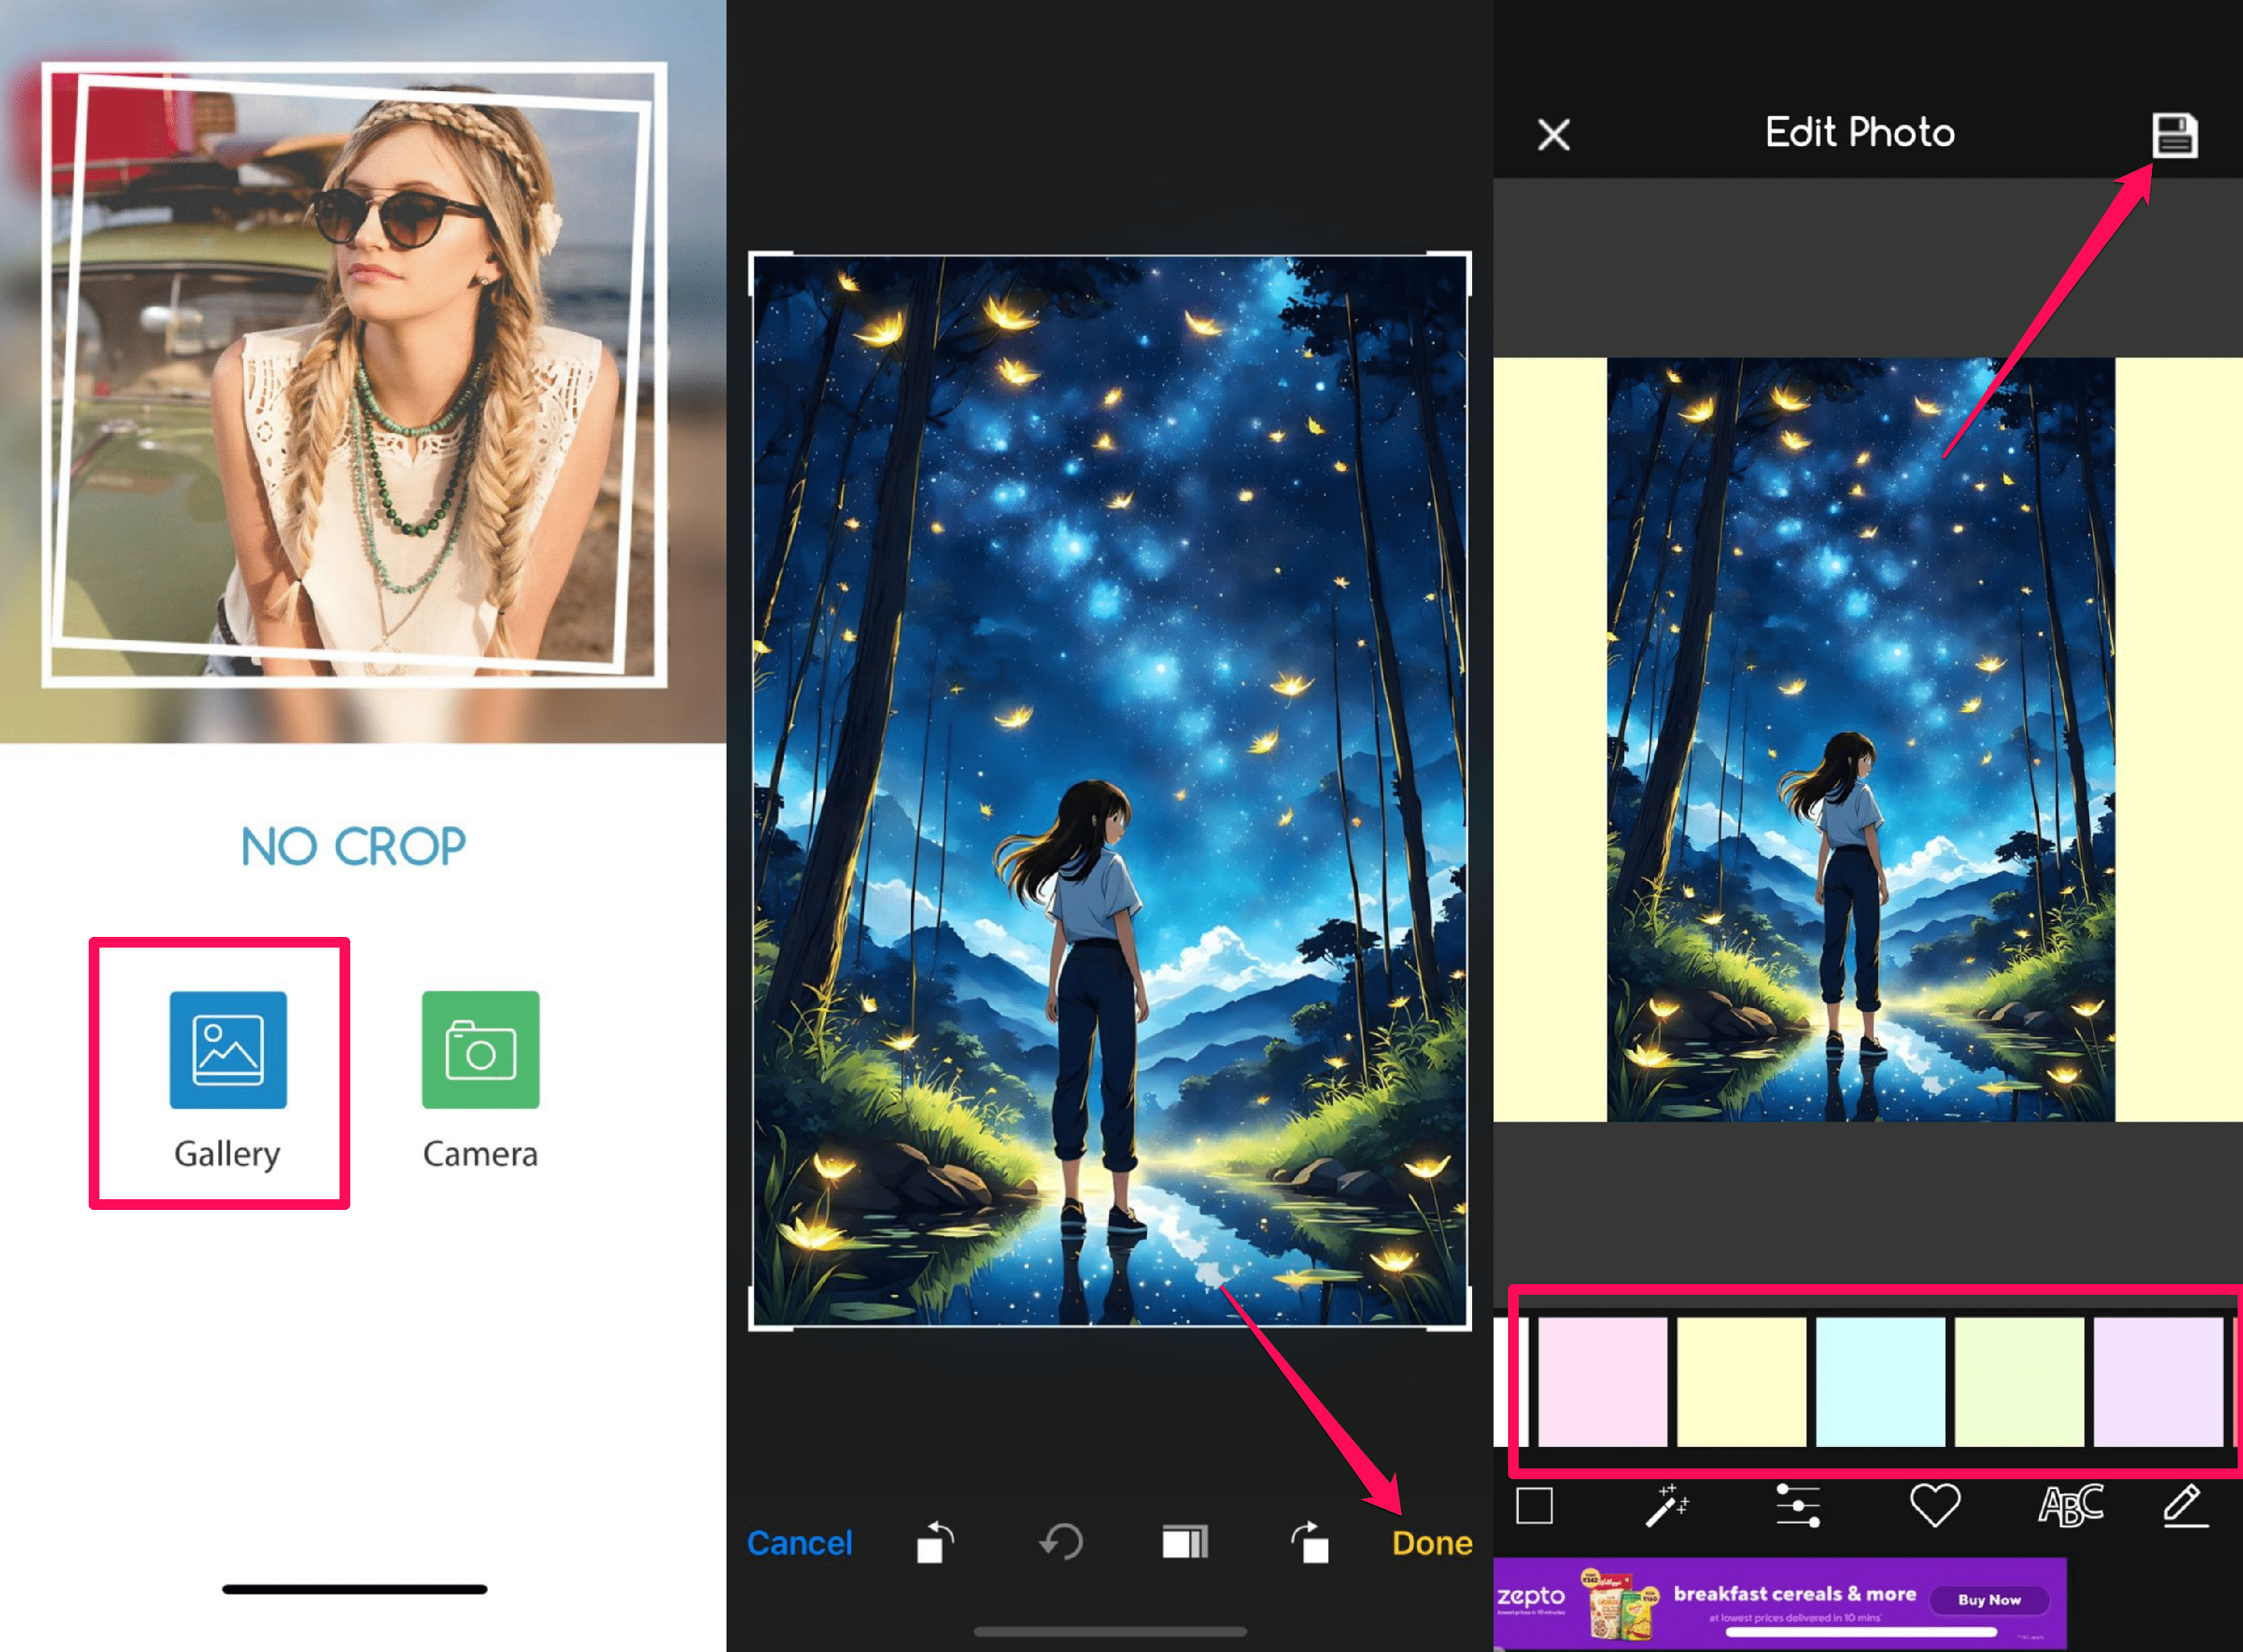Pick the light blue background swatch
This screenshot has width=2243, height=1652.
click(x=1880, y=1381)
